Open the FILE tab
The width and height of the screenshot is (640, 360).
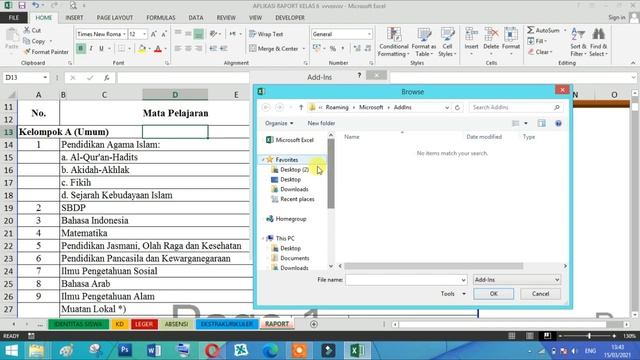pyautogui.click(x=13, y=18)
